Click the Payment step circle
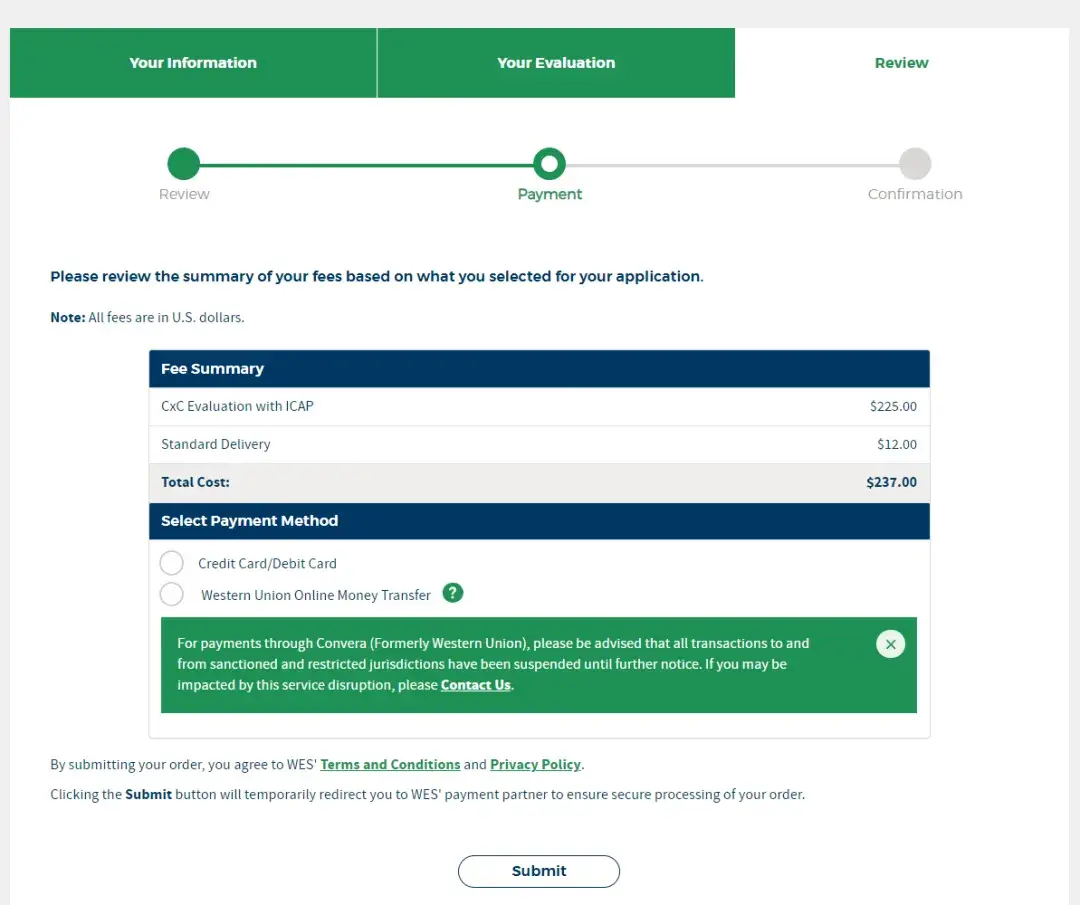The image size is (1080, 905). (549, 164)
